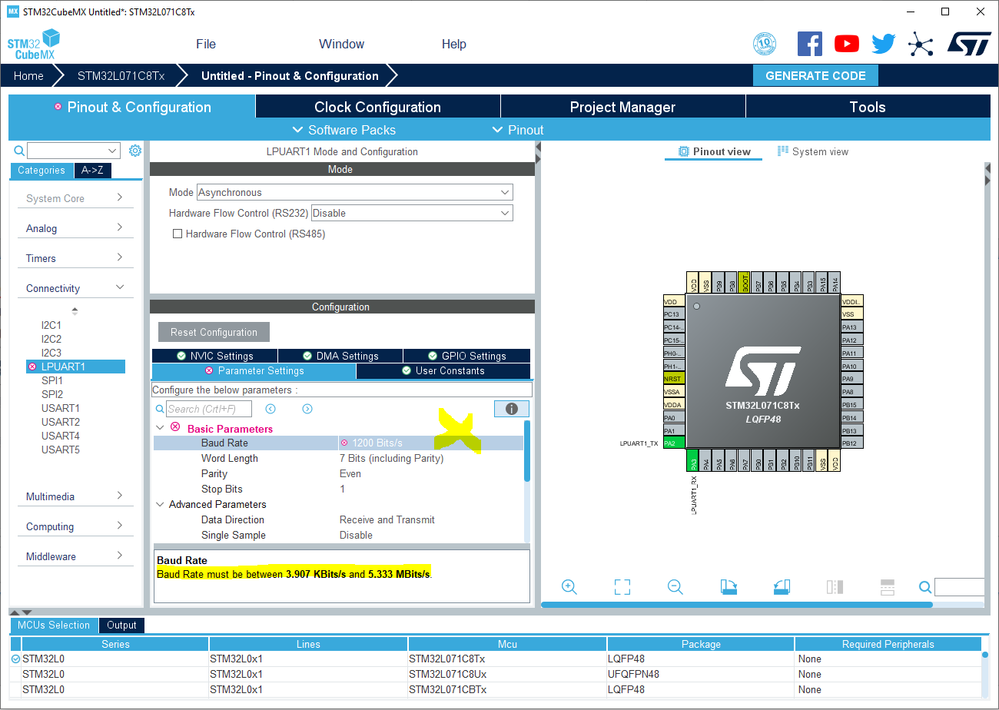Enable Hardware Flow Control (RS485) checkbox
This screenshot has height=710, width=999.
pos(178,234)
